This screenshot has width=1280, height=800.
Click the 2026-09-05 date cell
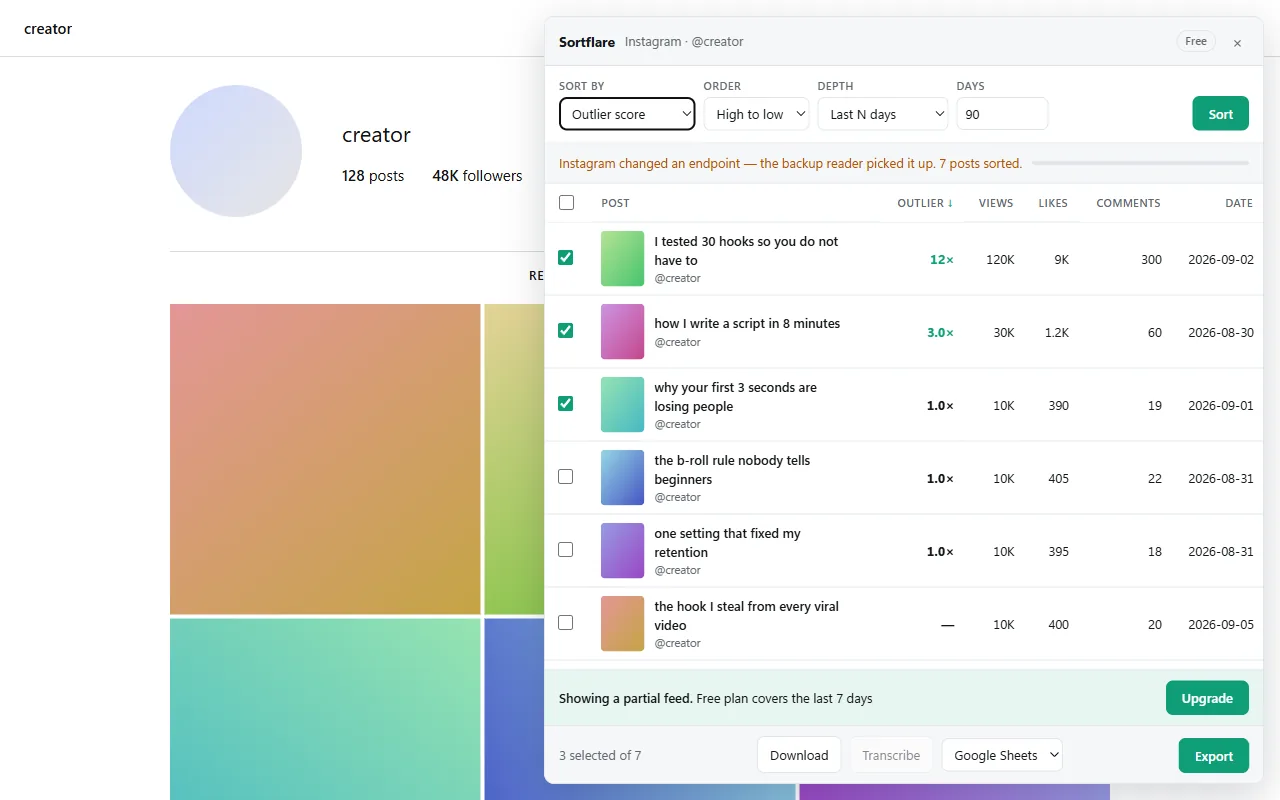[x=1221, y=625]
